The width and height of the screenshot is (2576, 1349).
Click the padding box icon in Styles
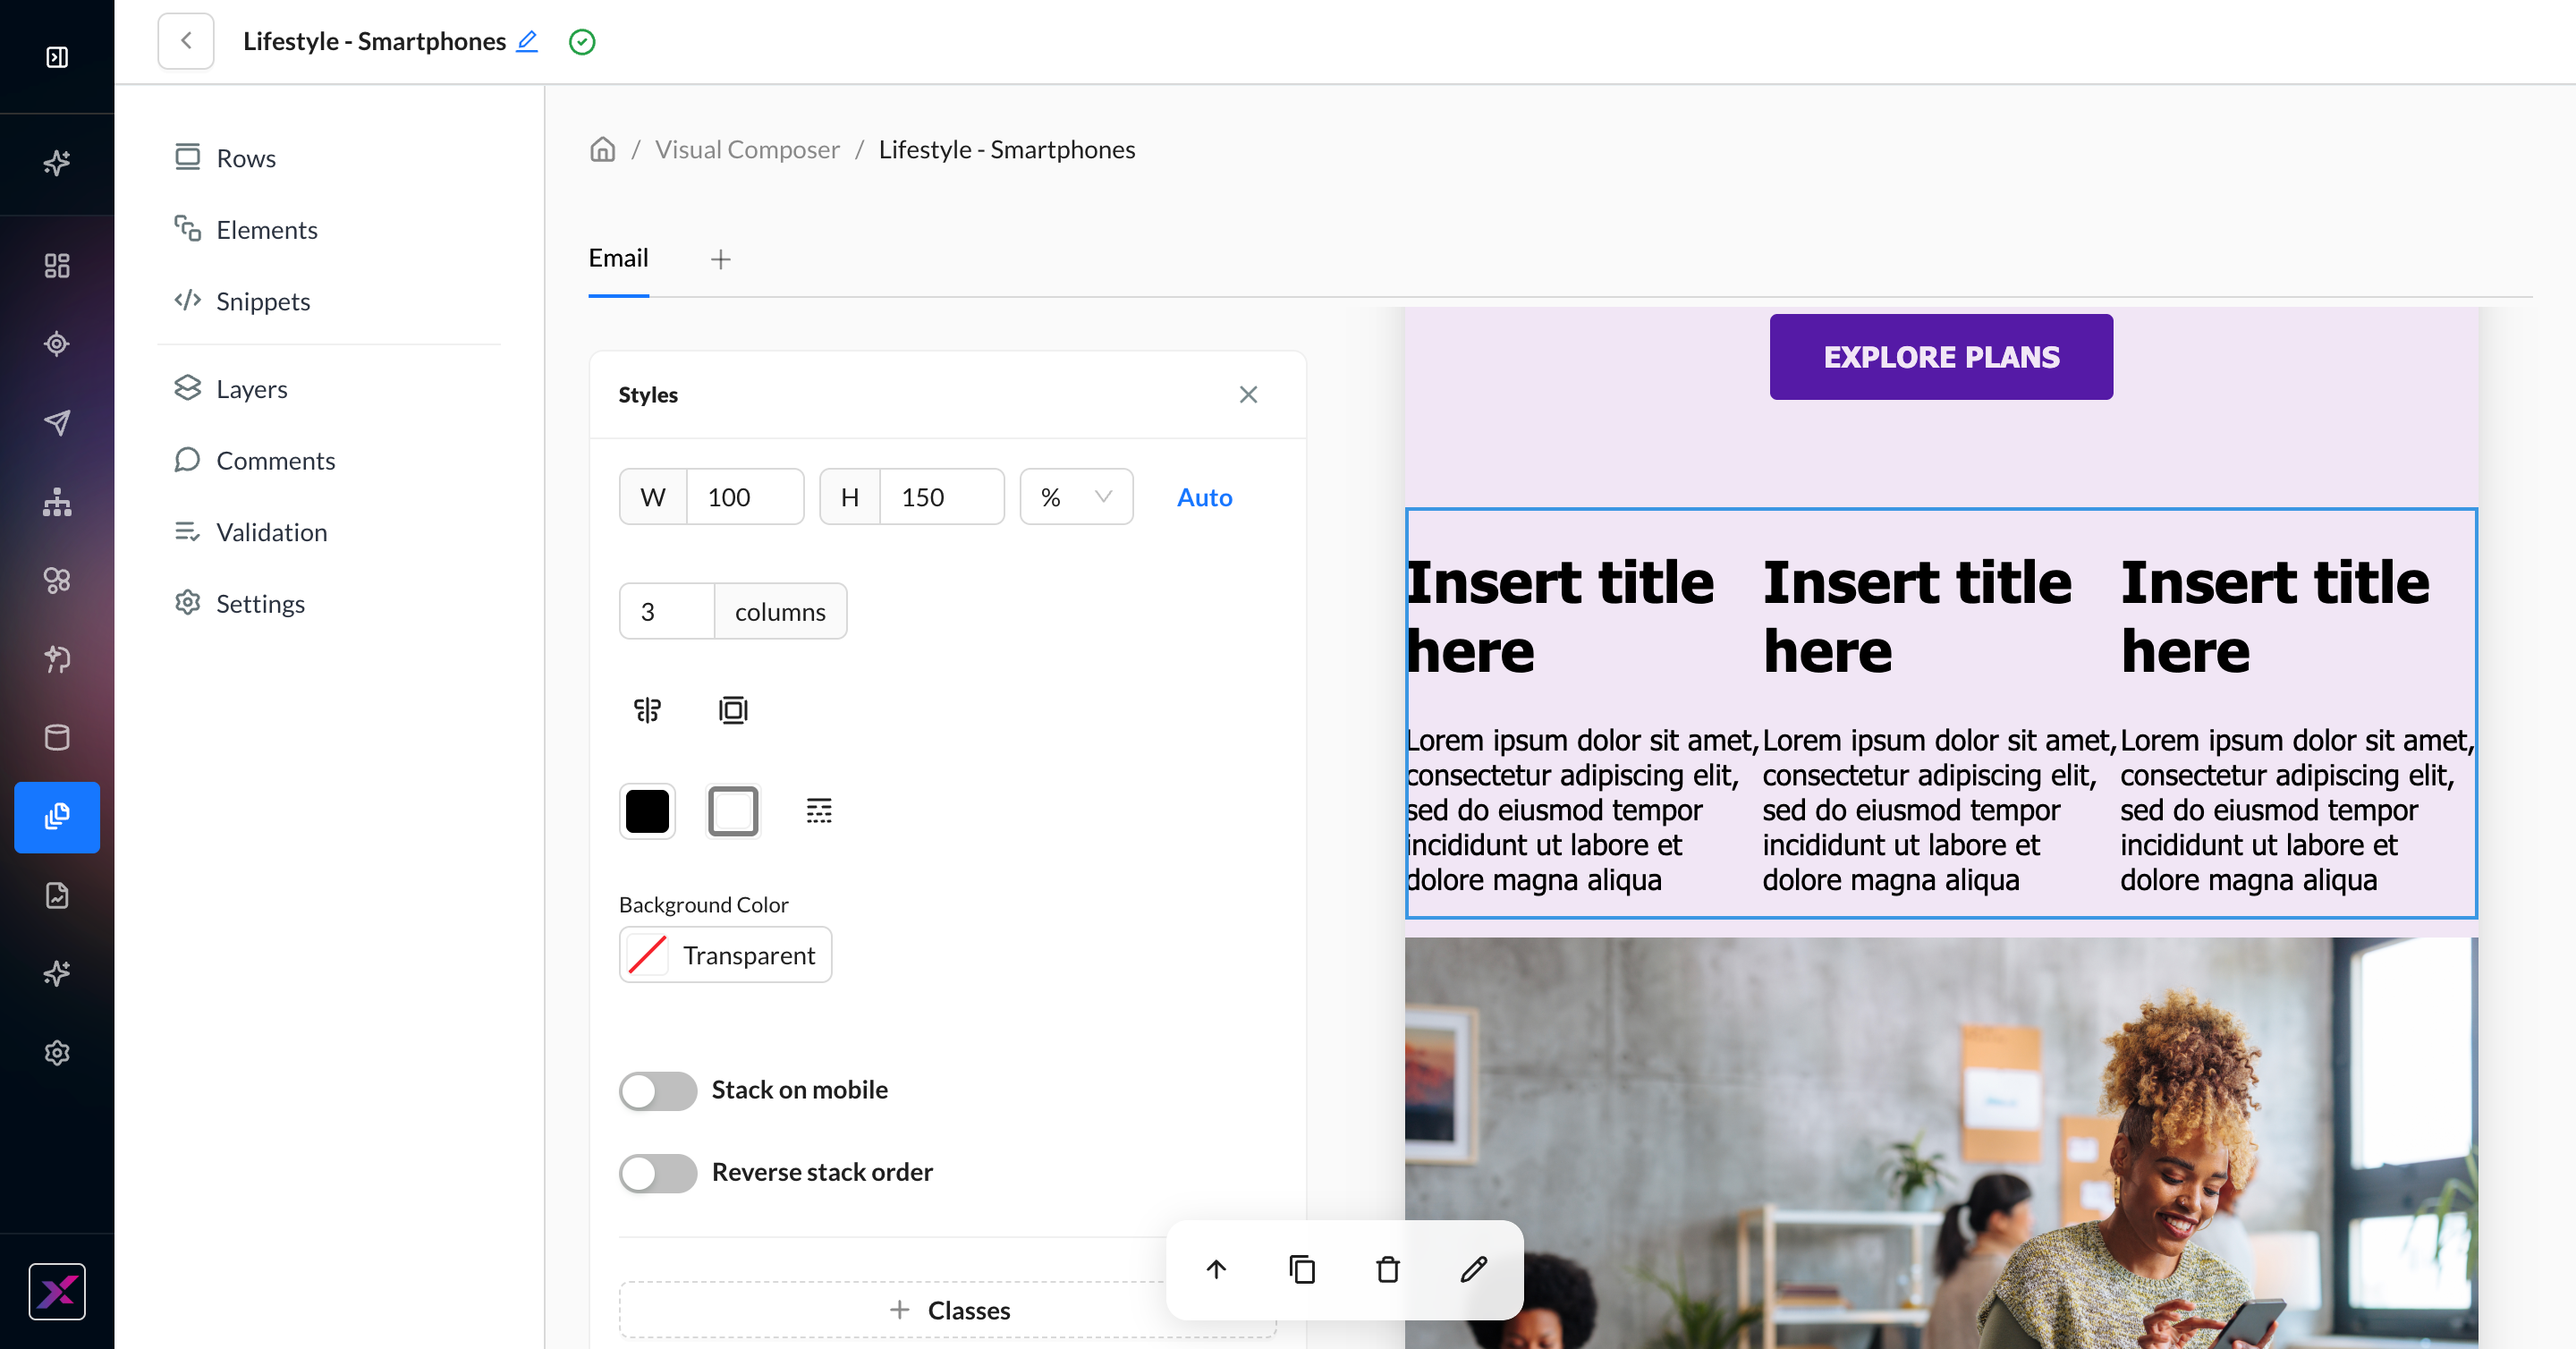(733, 710)
